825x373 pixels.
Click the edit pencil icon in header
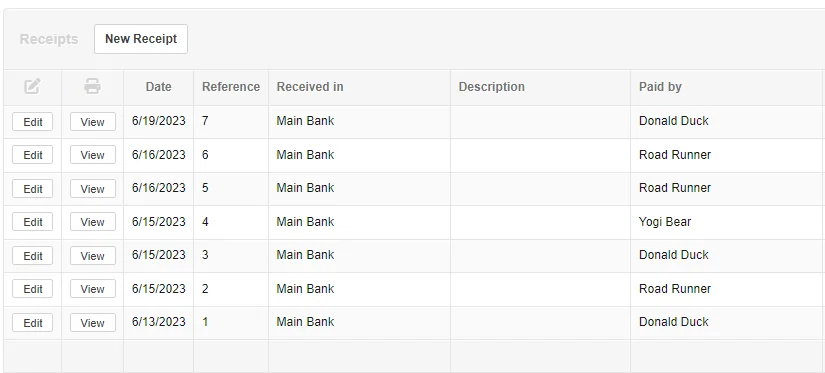point(32,86)
